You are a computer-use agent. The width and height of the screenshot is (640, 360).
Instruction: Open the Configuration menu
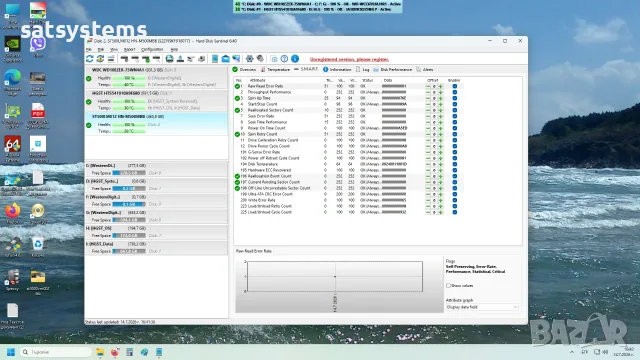click(152, 49)
